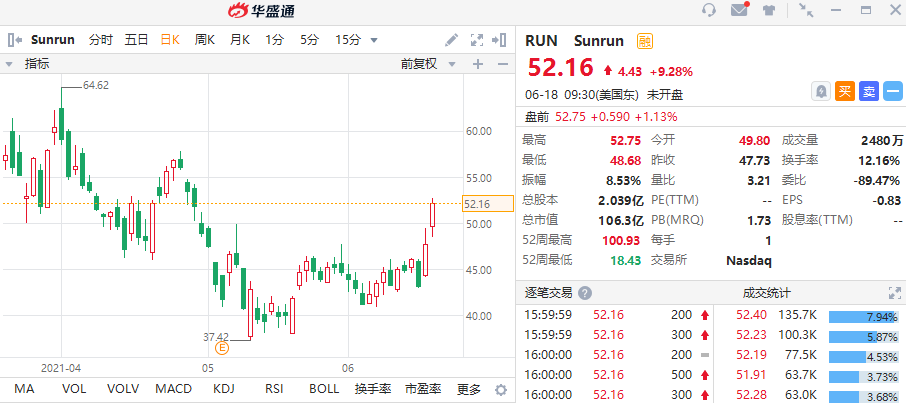Screen dimensions: 906x403
Task: Click the 逐笔交易 heading
Action: [x=548, y=293]
